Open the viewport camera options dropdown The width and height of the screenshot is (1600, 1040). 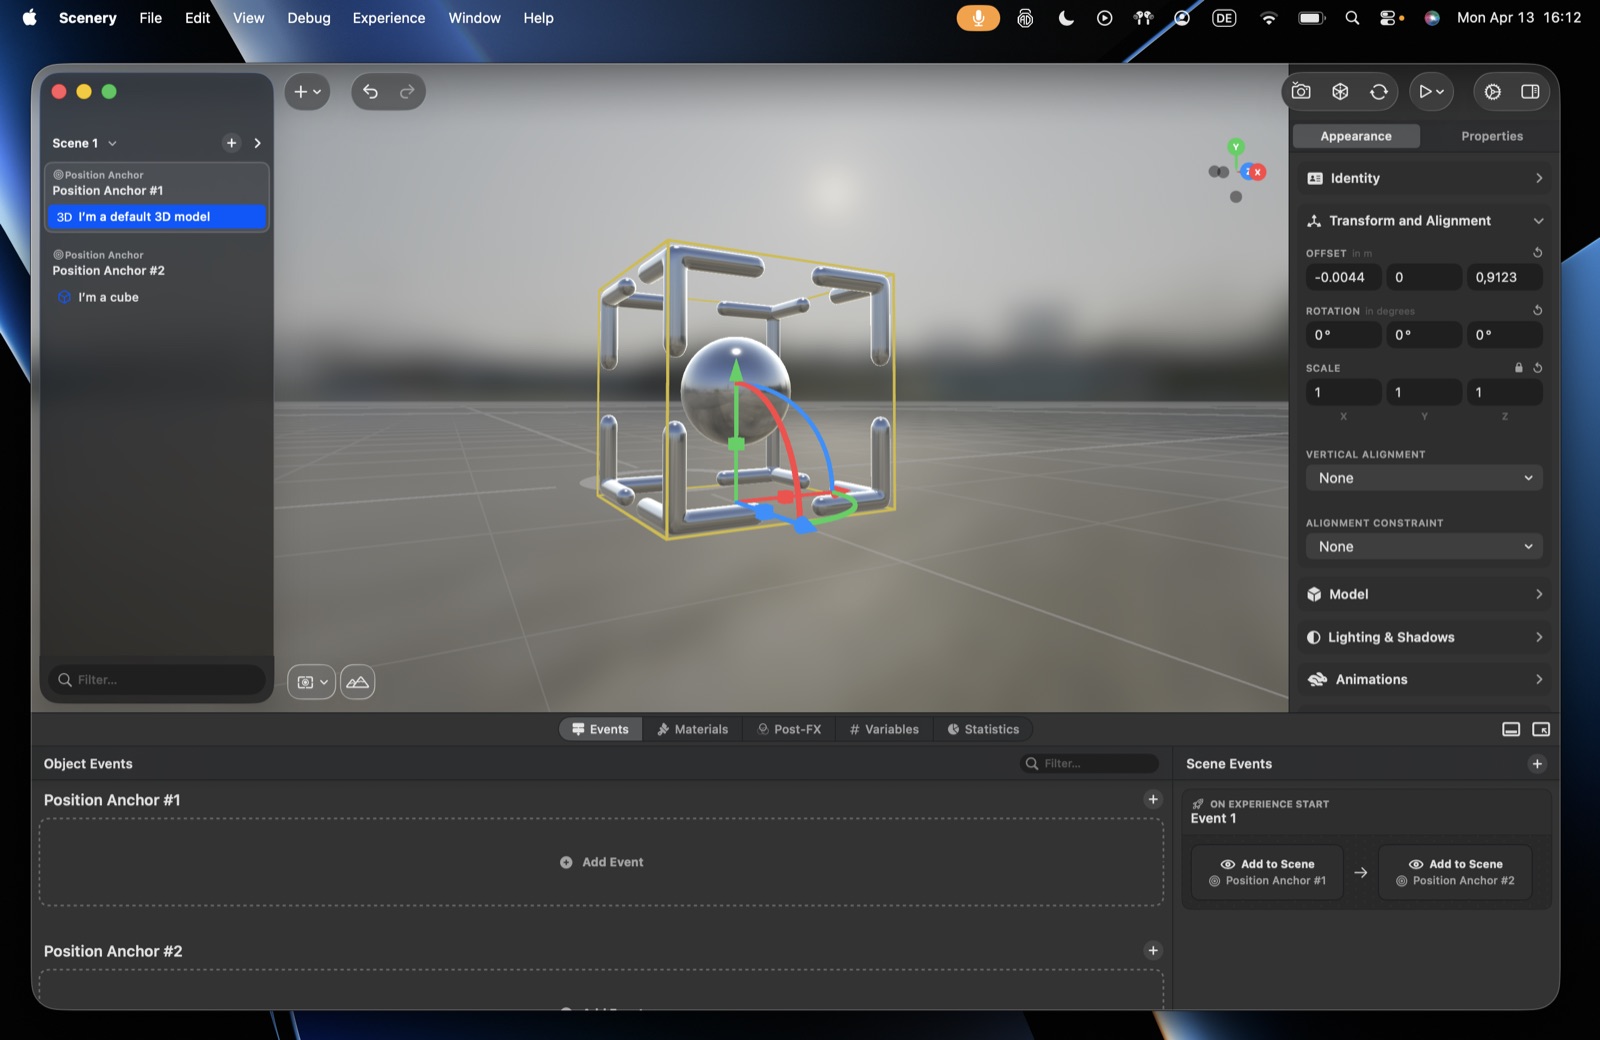(311, 682)
